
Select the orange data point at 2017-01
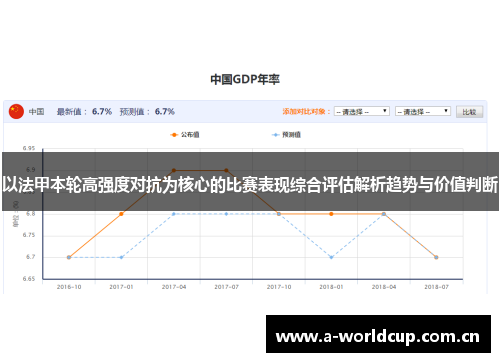(121, 214)
